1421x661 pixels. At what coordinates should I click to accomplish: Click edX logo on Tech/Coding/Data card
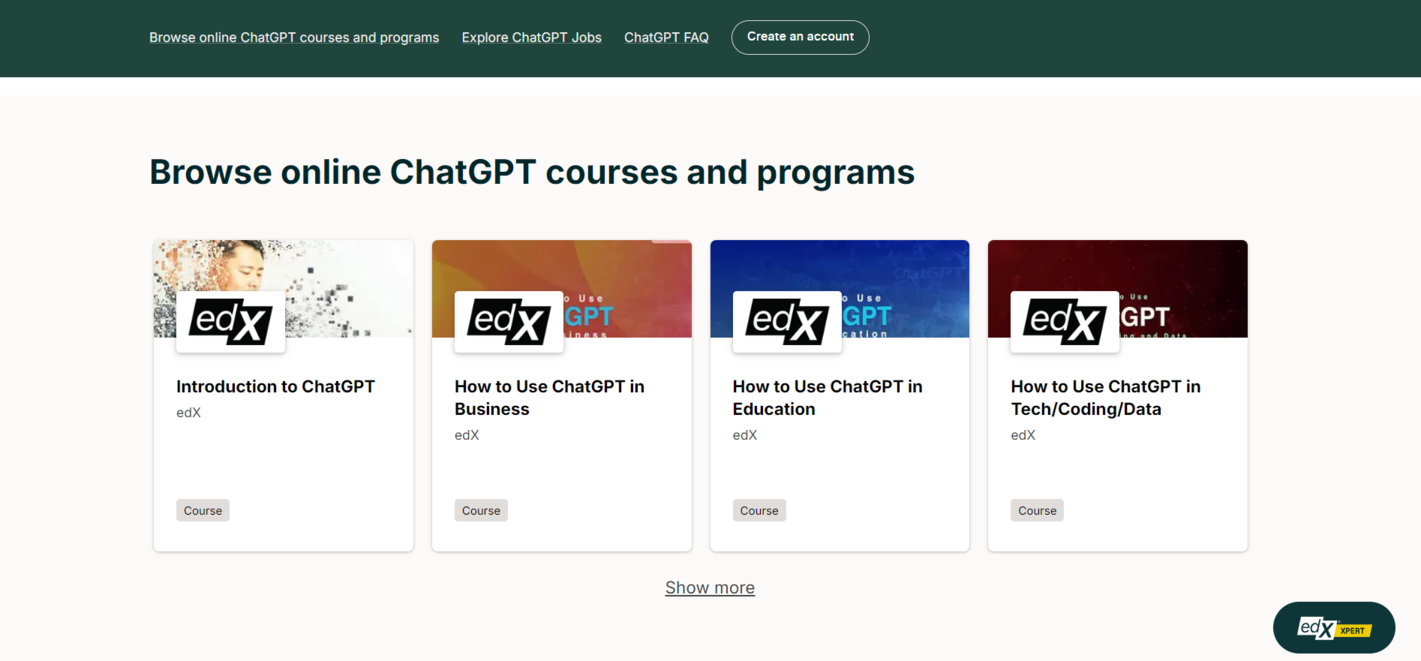click(x=1065, y=322)
